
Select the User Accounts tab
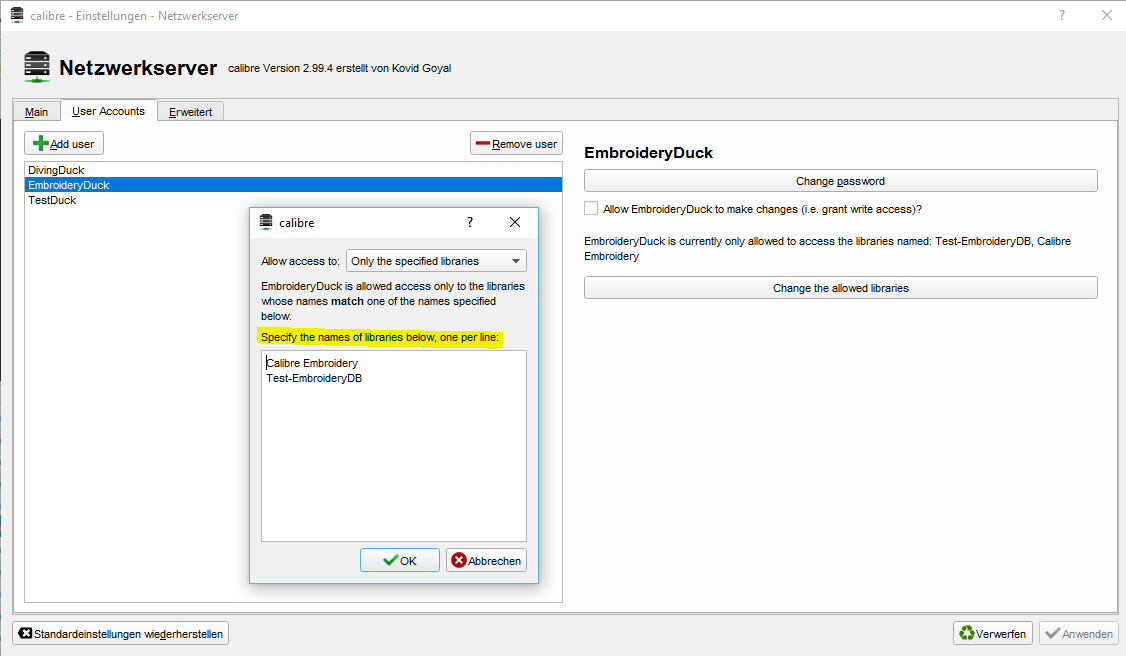[108, 111]
